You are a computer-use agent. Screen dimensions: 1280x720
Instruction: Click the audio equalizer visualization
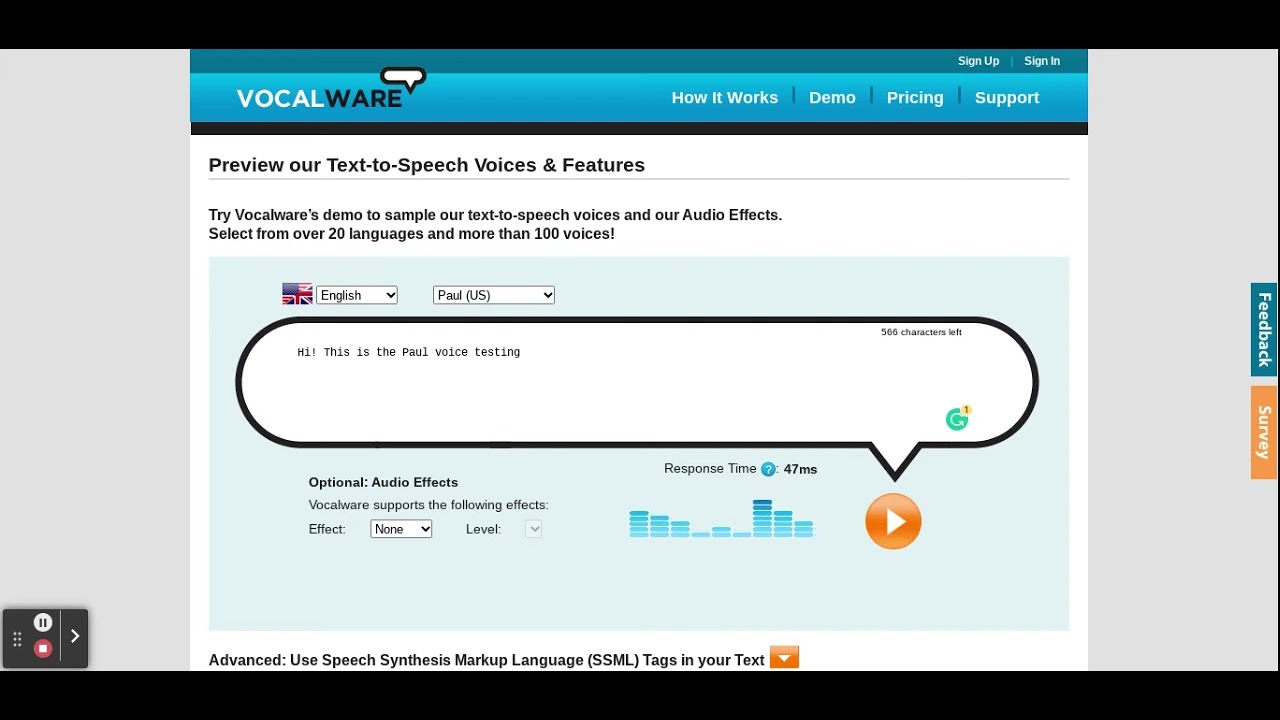[x=721, y=519]
